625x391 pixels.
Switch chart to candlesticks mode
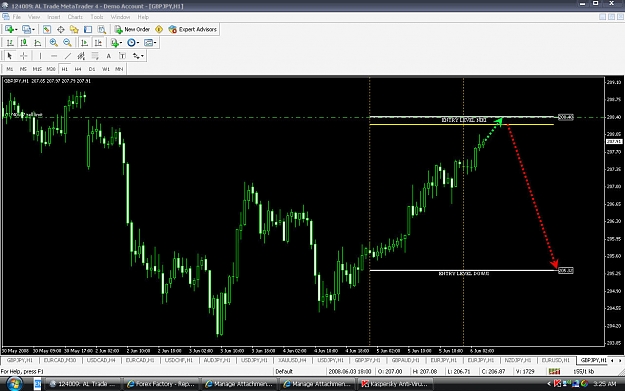(x=24, y=43)
